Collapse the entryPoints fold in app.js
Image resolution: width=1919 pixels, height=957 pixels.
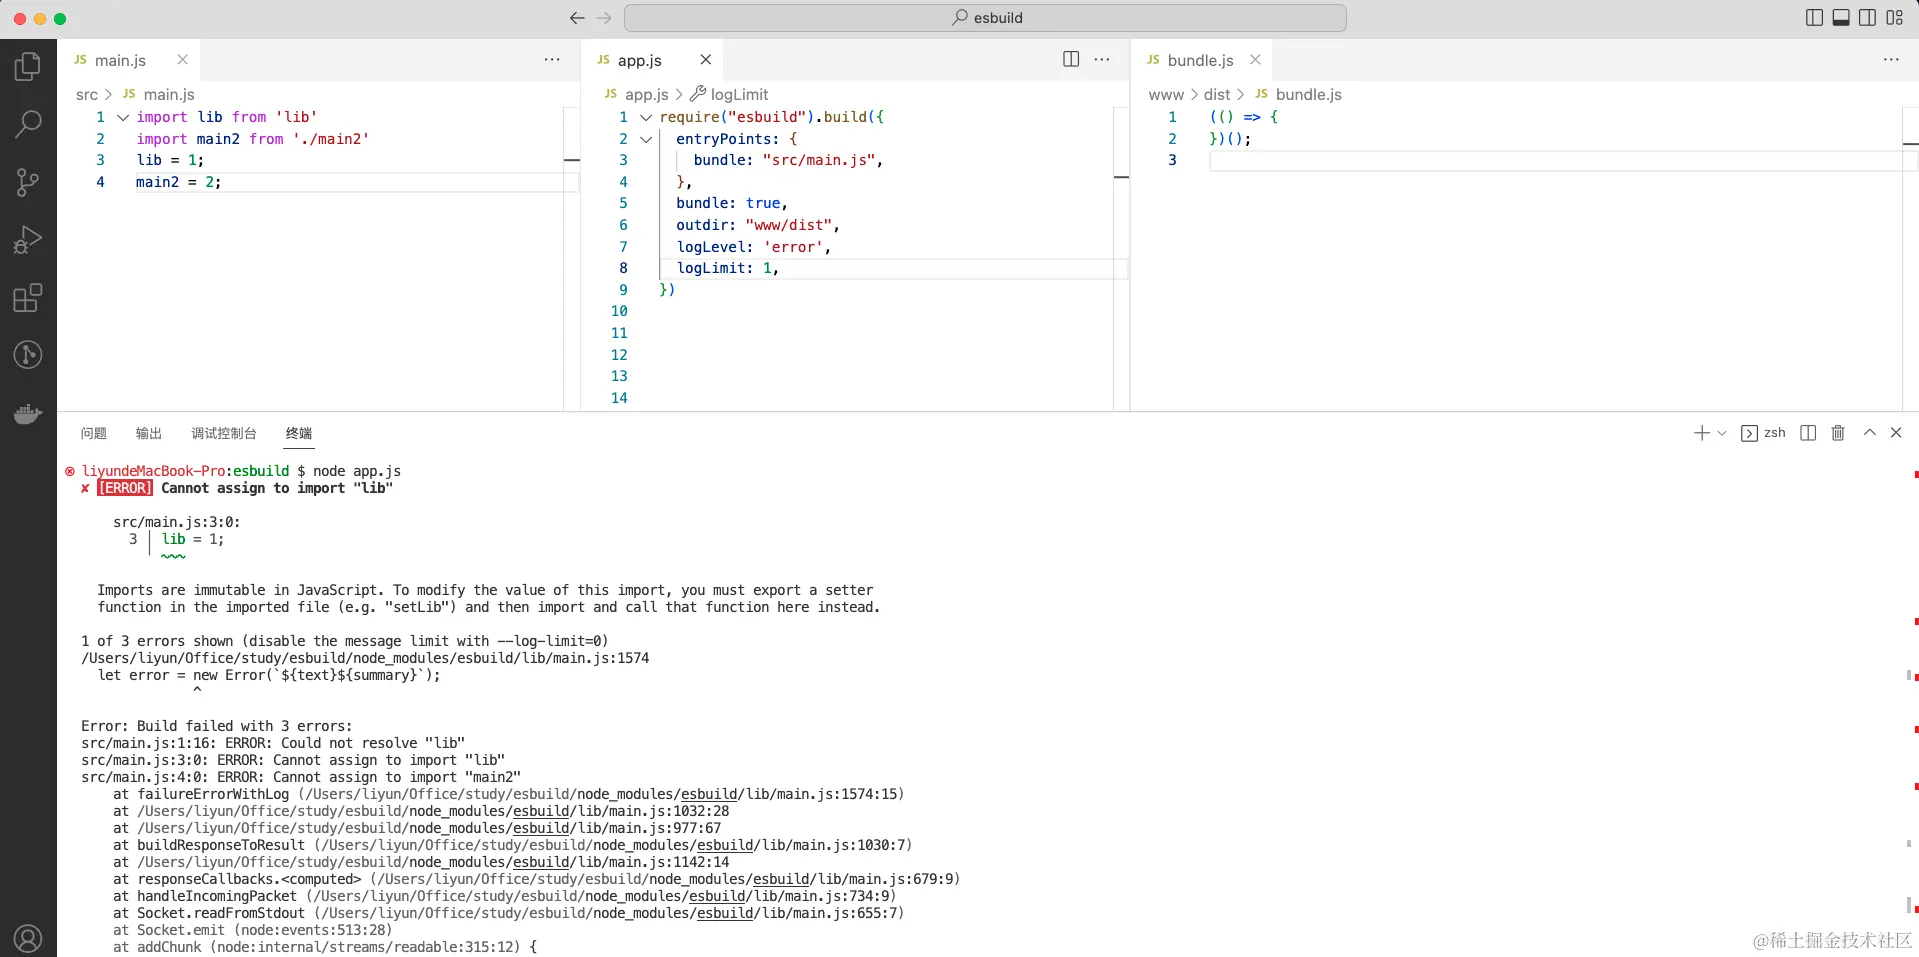646,139
